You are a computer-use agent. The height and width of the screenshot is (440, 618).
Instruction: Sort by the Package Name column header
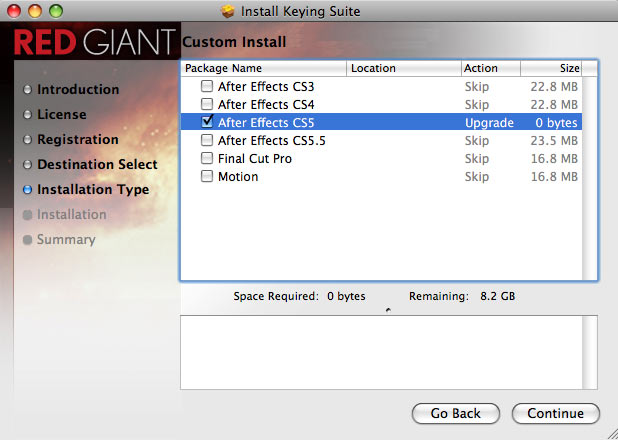pos(263,68)
